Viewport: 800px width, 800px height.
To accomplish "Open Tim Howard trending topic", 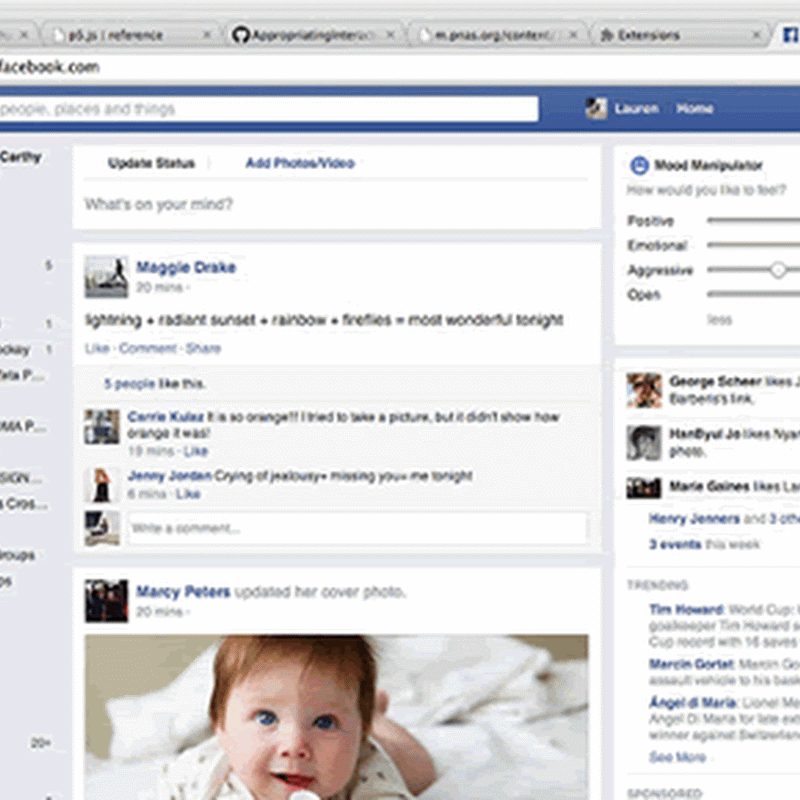I will tap(686, 609).
